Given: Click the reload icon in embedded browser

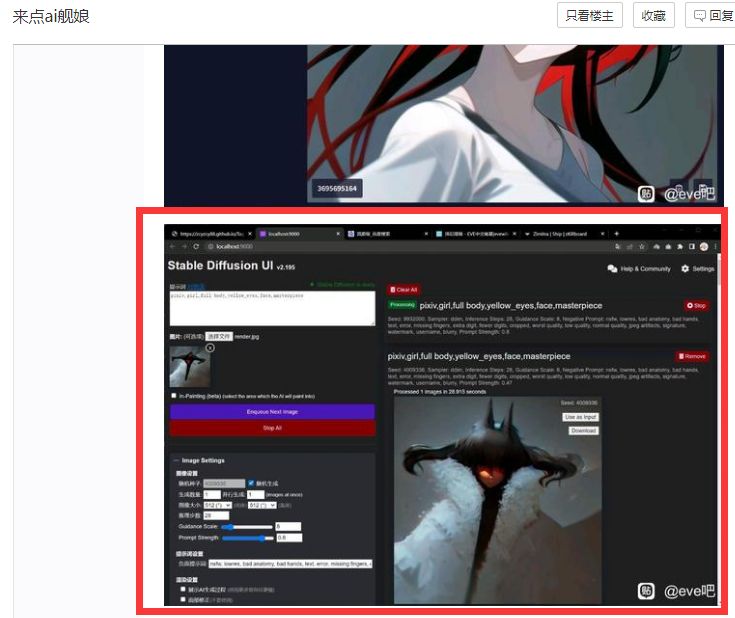Looking at the screenshot, I should (196, 247).
